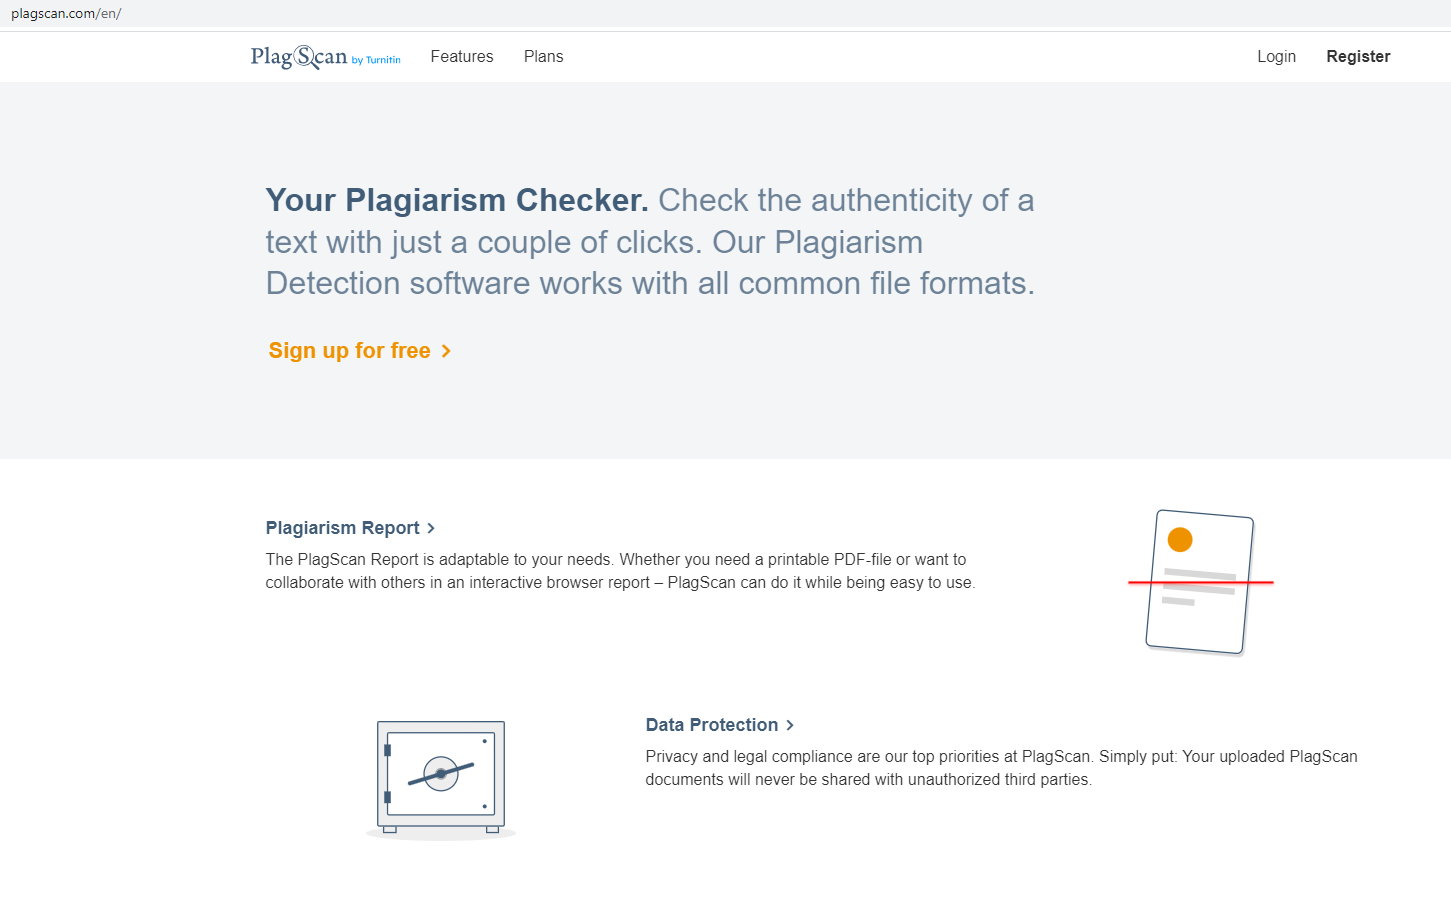Open the Features menu item
Screen dimensions: 1451x897
click(x=462, y=57)
